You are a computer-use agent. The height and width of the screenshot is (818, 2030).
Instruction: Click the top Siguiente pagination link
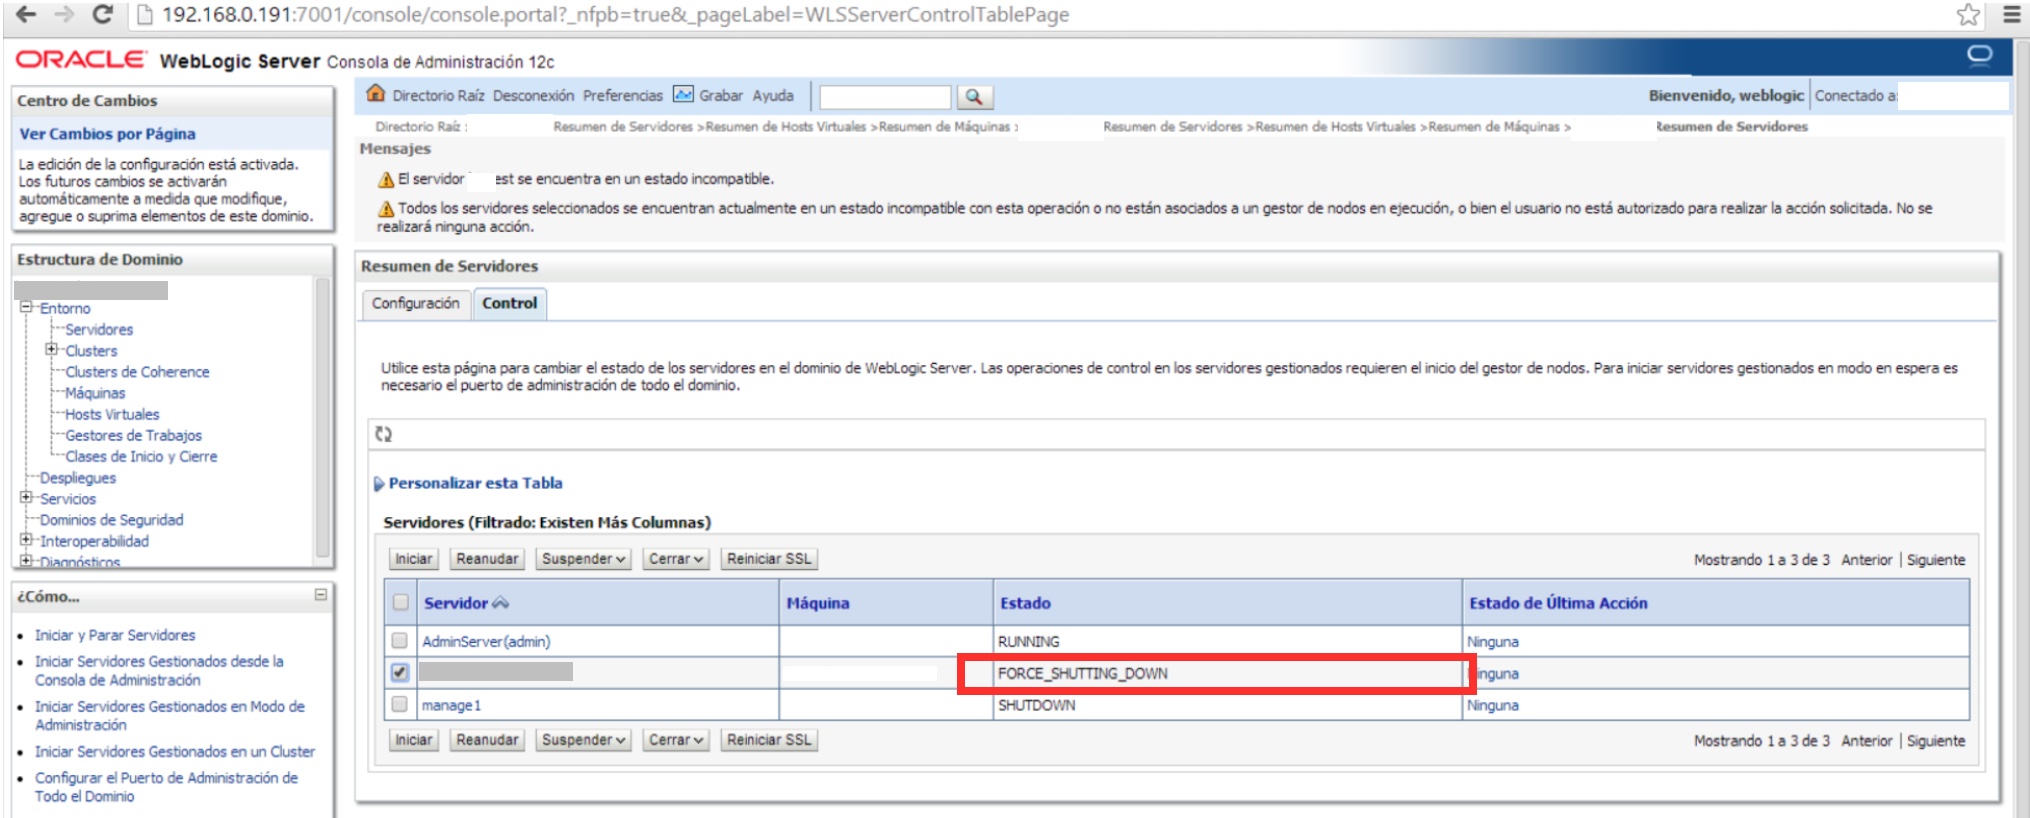pyautogui.click(x=1936, y=560)
